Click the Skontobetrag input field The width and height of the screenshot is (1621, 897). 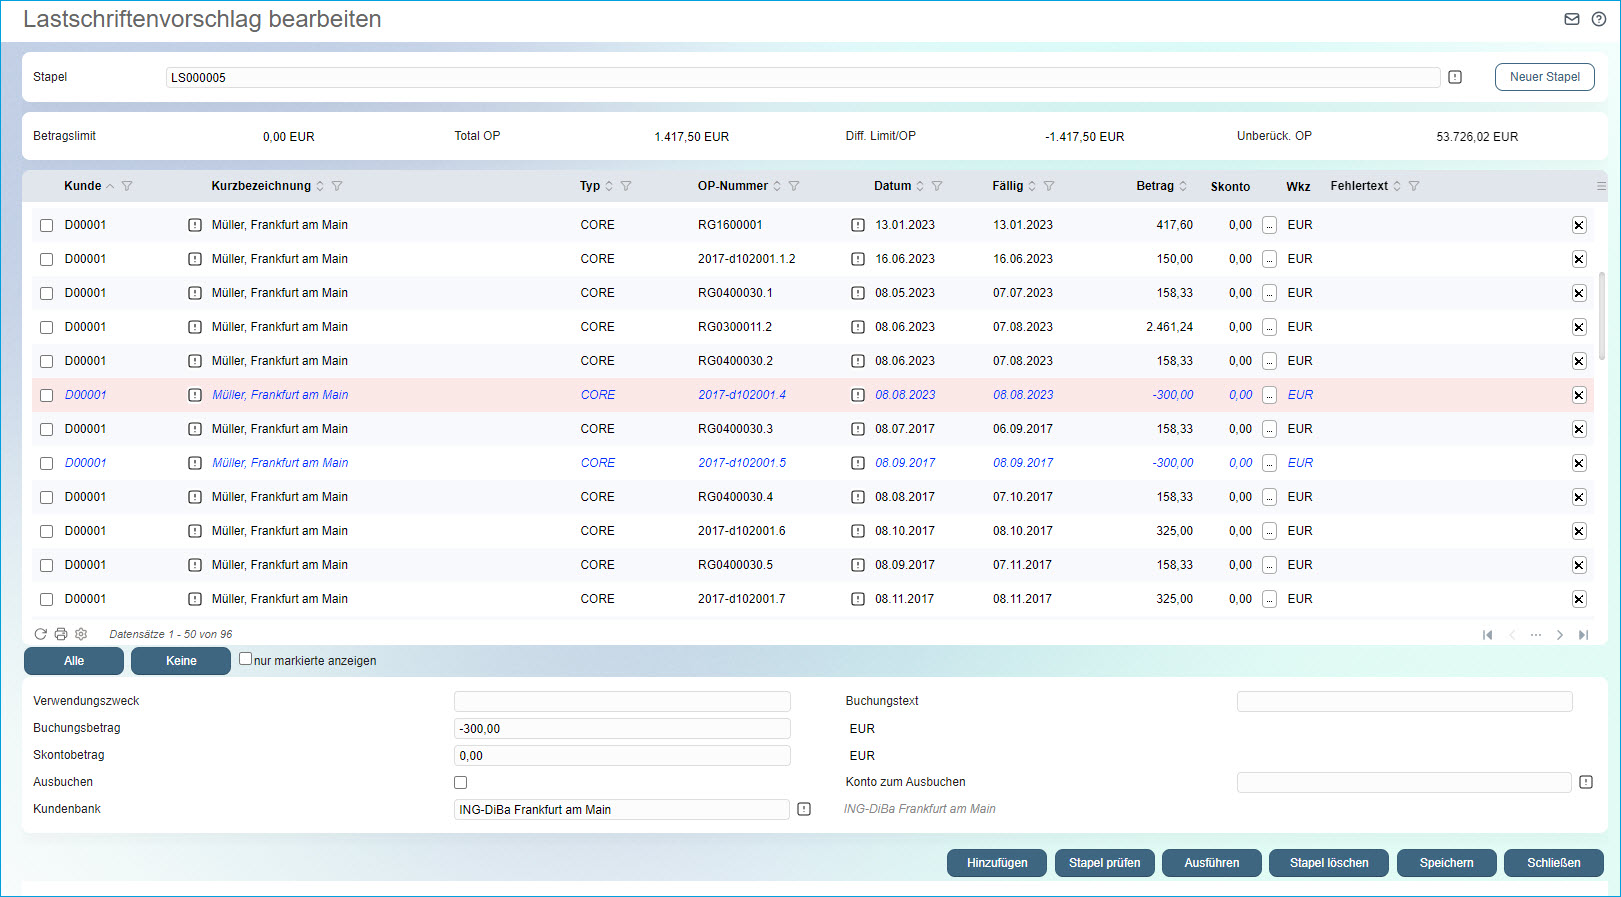pos(622,755)
